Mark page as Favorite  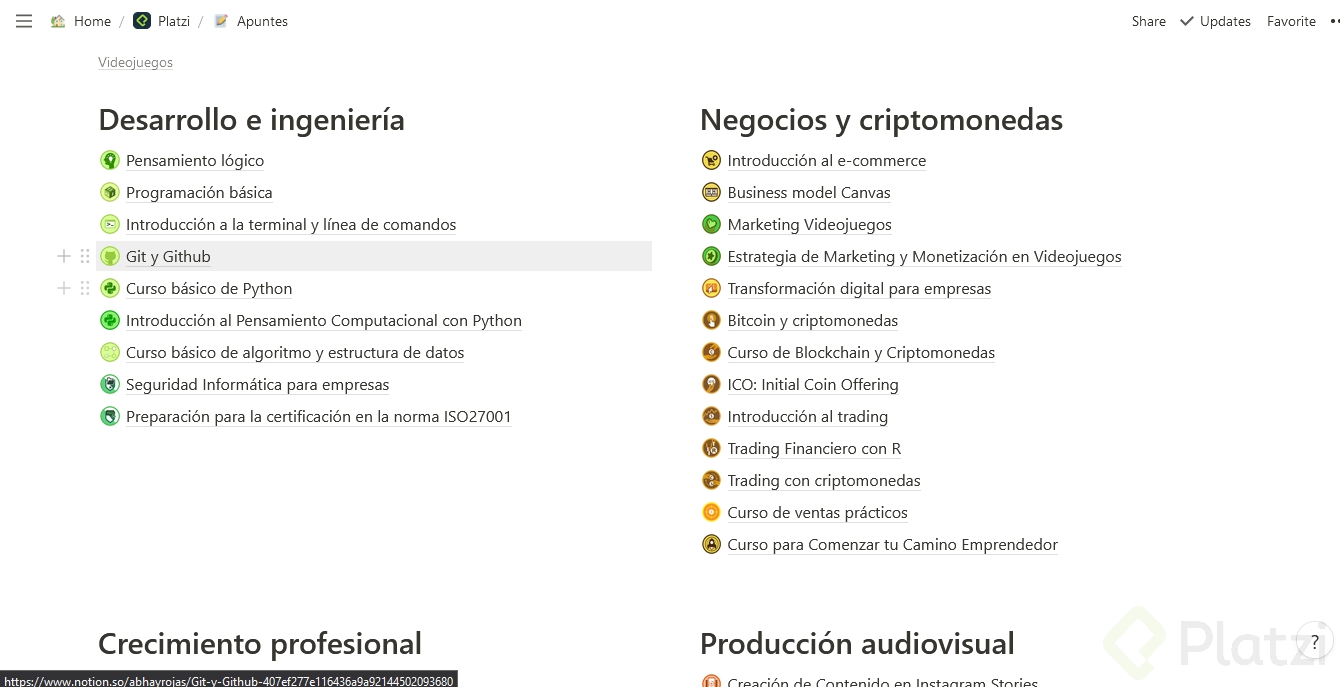(x=1291, y=21)
